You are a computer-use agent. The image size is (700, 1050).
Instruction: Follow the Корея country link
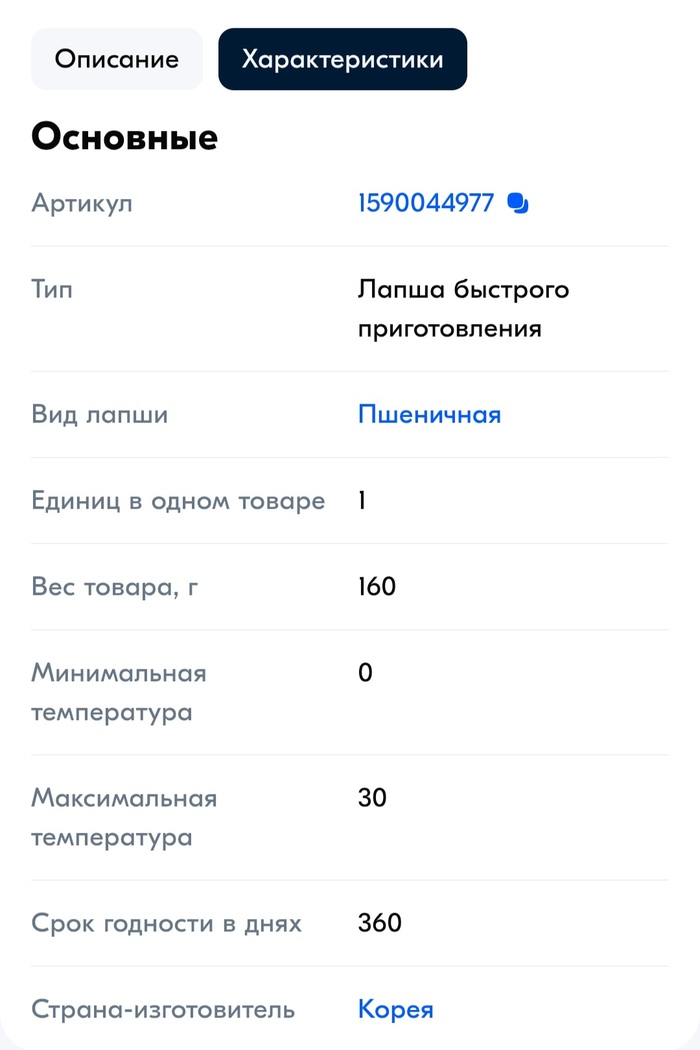tap(395, 1009)
